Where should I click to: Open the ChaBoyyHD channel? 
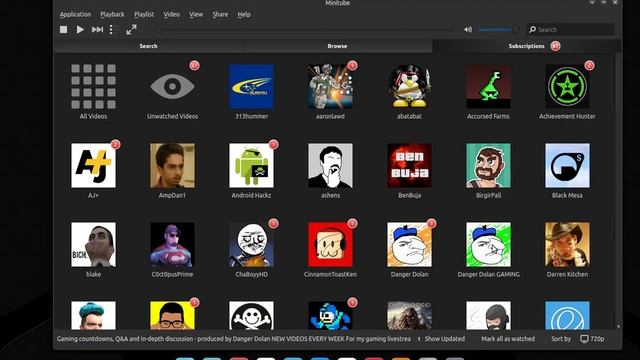pos(251,244)
